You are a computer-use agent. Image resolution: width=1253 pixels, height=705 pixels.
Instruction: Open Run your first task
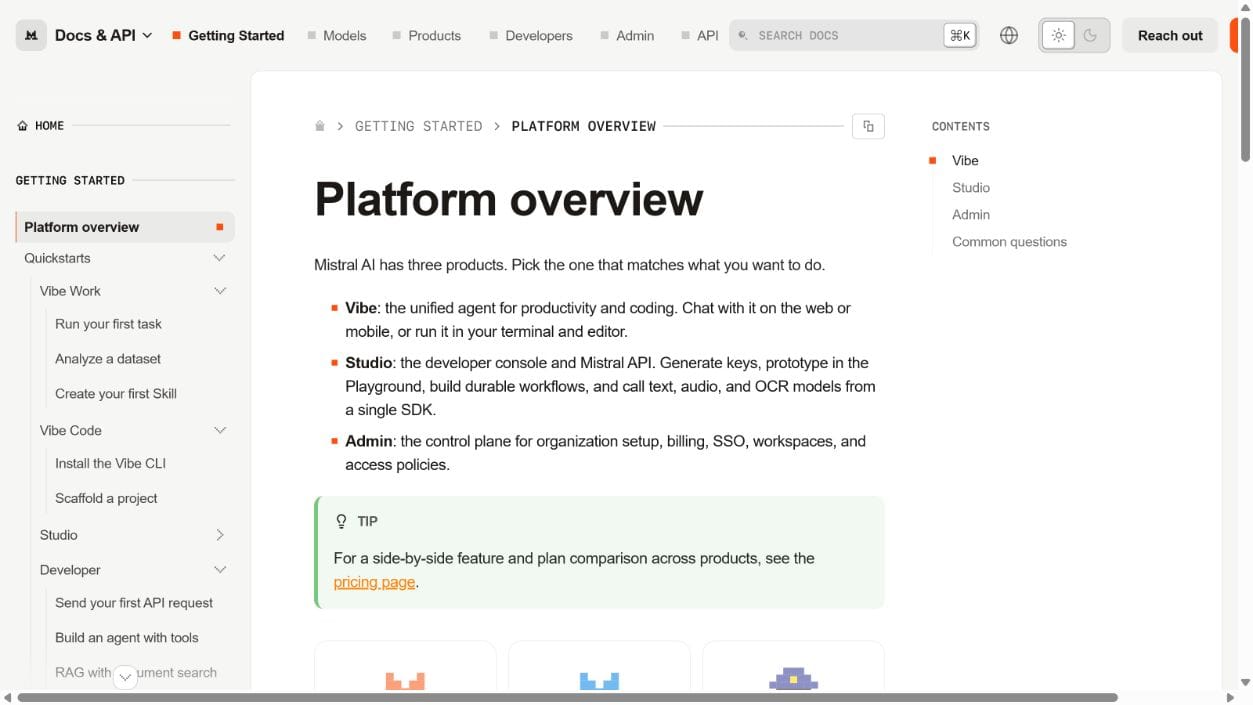click(x=108, y=324)
